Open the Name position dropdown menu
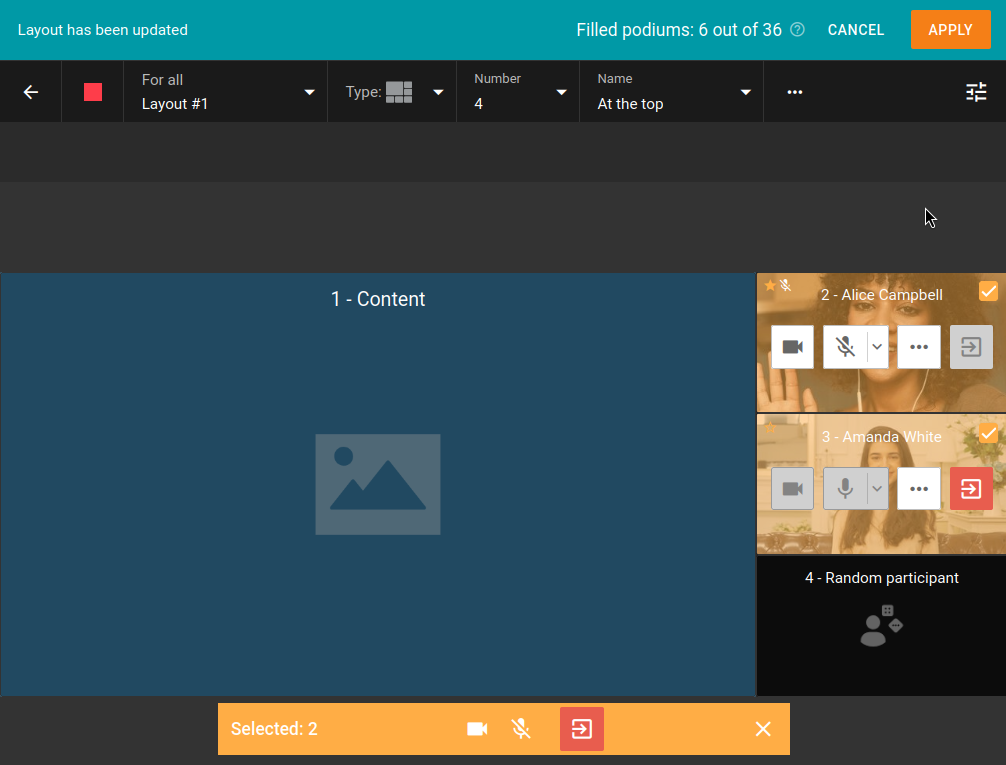1006x765 pixels. click(x=672, y=92)
